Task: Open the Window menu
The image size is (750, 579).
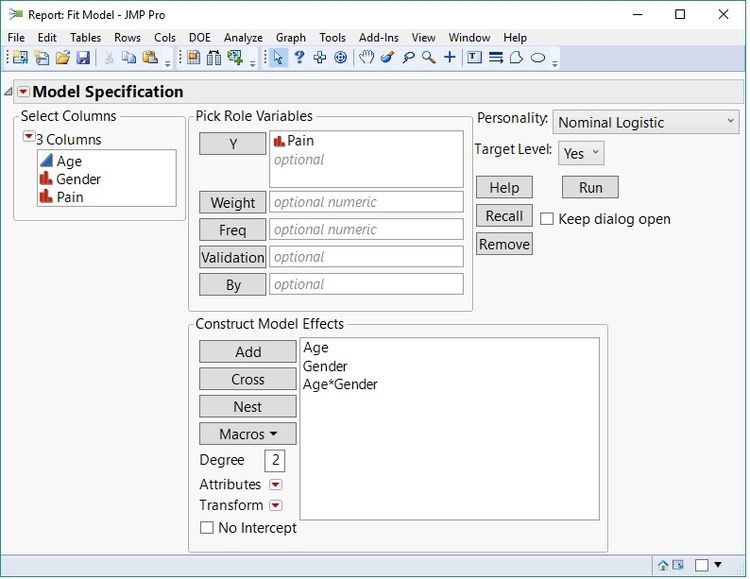Action: point(469,37)
